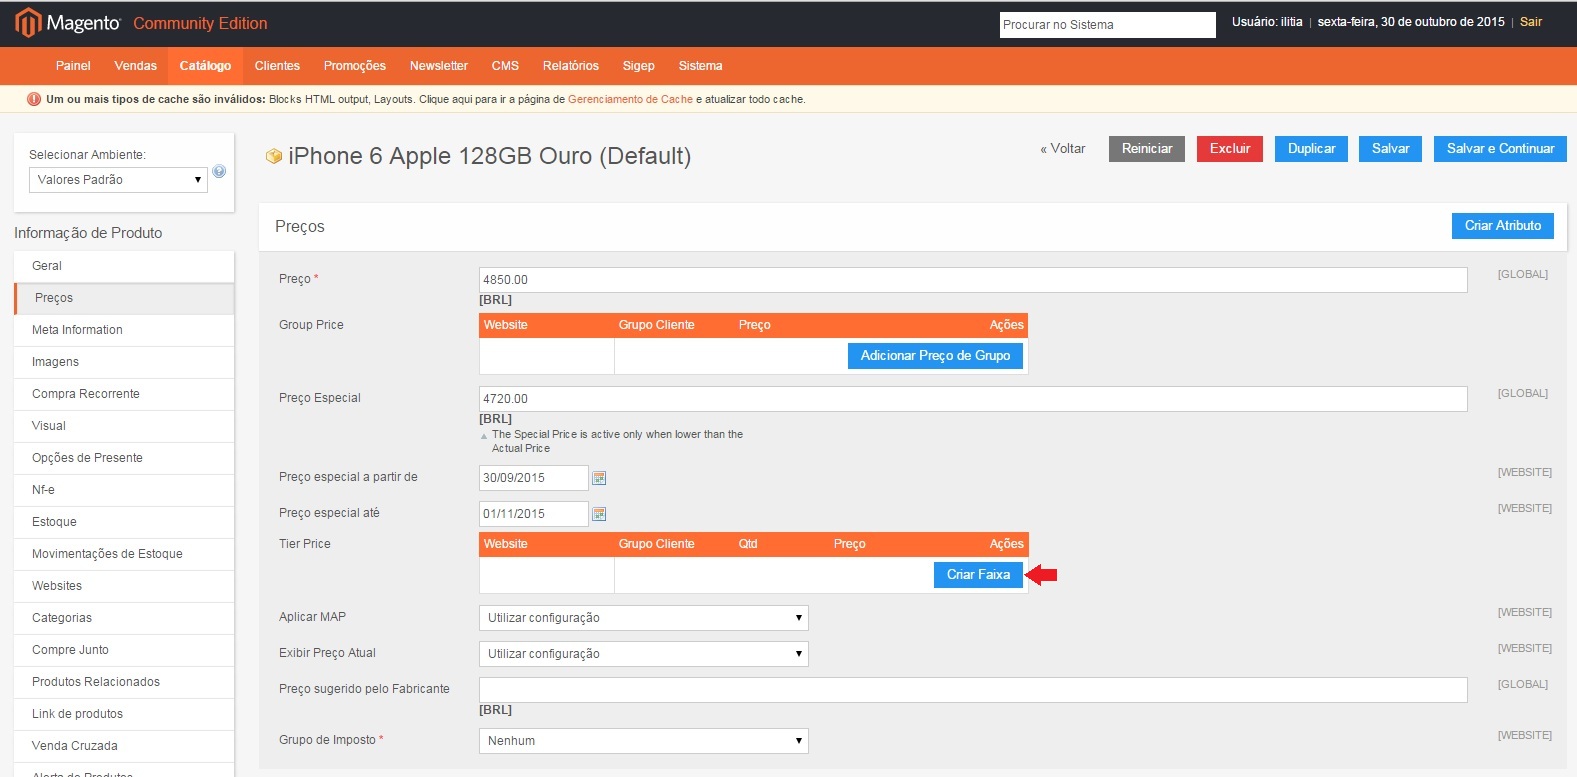Open Movimentações de Estoque tab
This screenshot has height=777, width=1577.
click(x=124, y=554)
